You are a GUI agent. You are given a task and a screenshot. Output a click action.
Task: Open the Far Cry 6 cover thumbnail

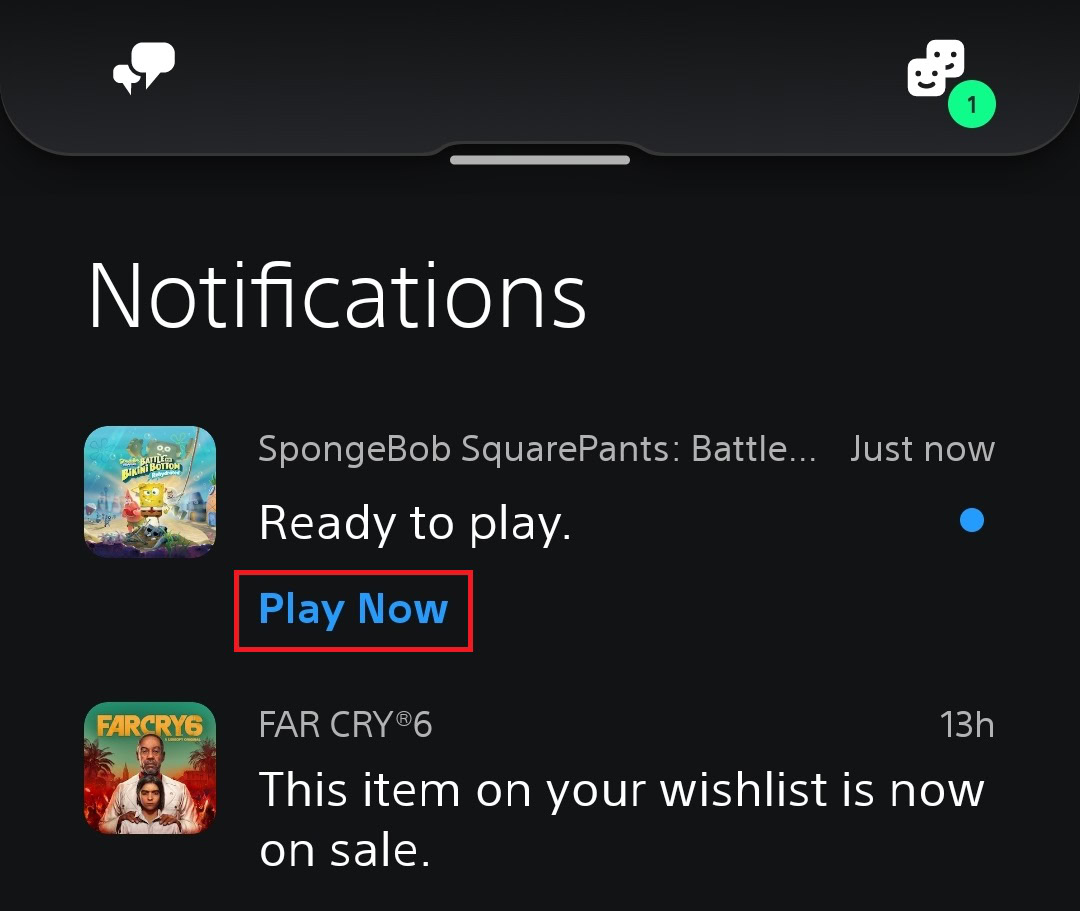150,768
